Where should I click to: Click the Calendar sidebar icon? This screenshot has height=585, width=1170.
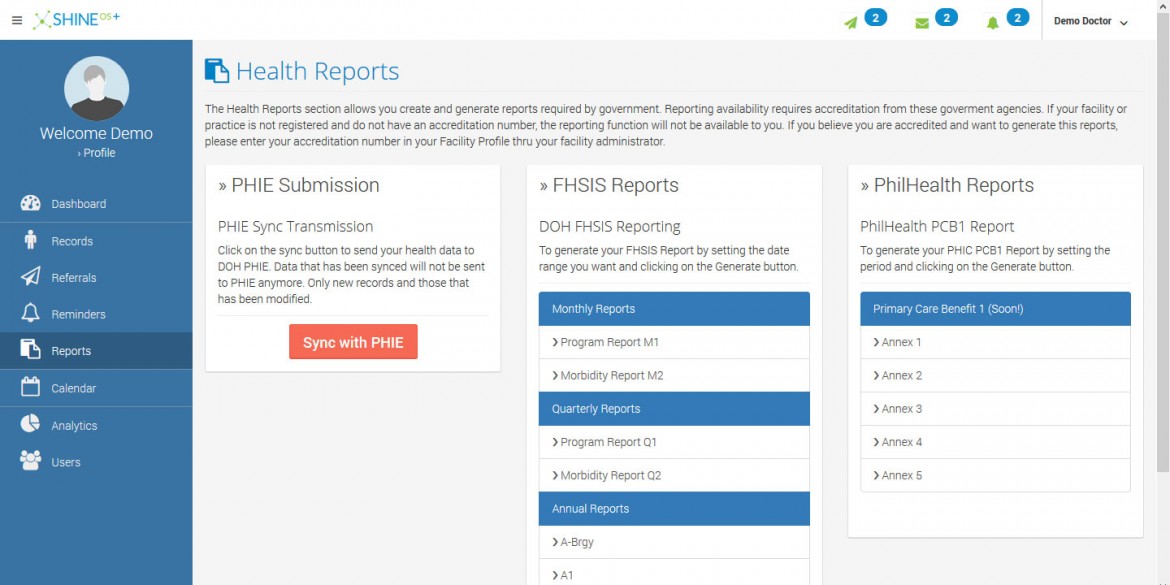pyautogui.click(x=31, y=387)
